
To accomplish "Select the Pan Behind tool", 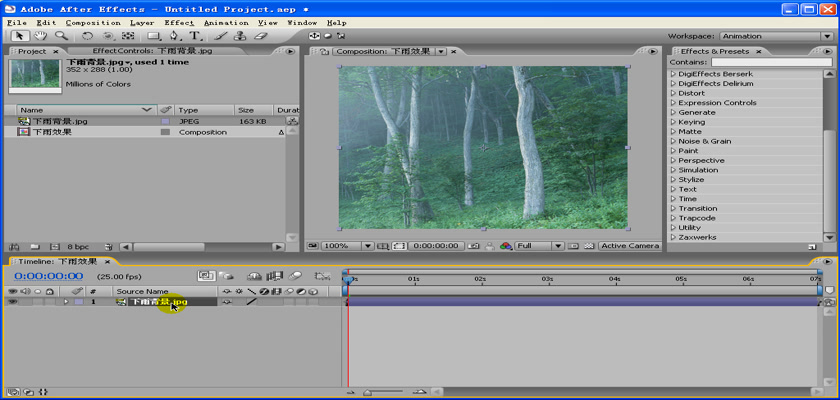I will point(128,36).
